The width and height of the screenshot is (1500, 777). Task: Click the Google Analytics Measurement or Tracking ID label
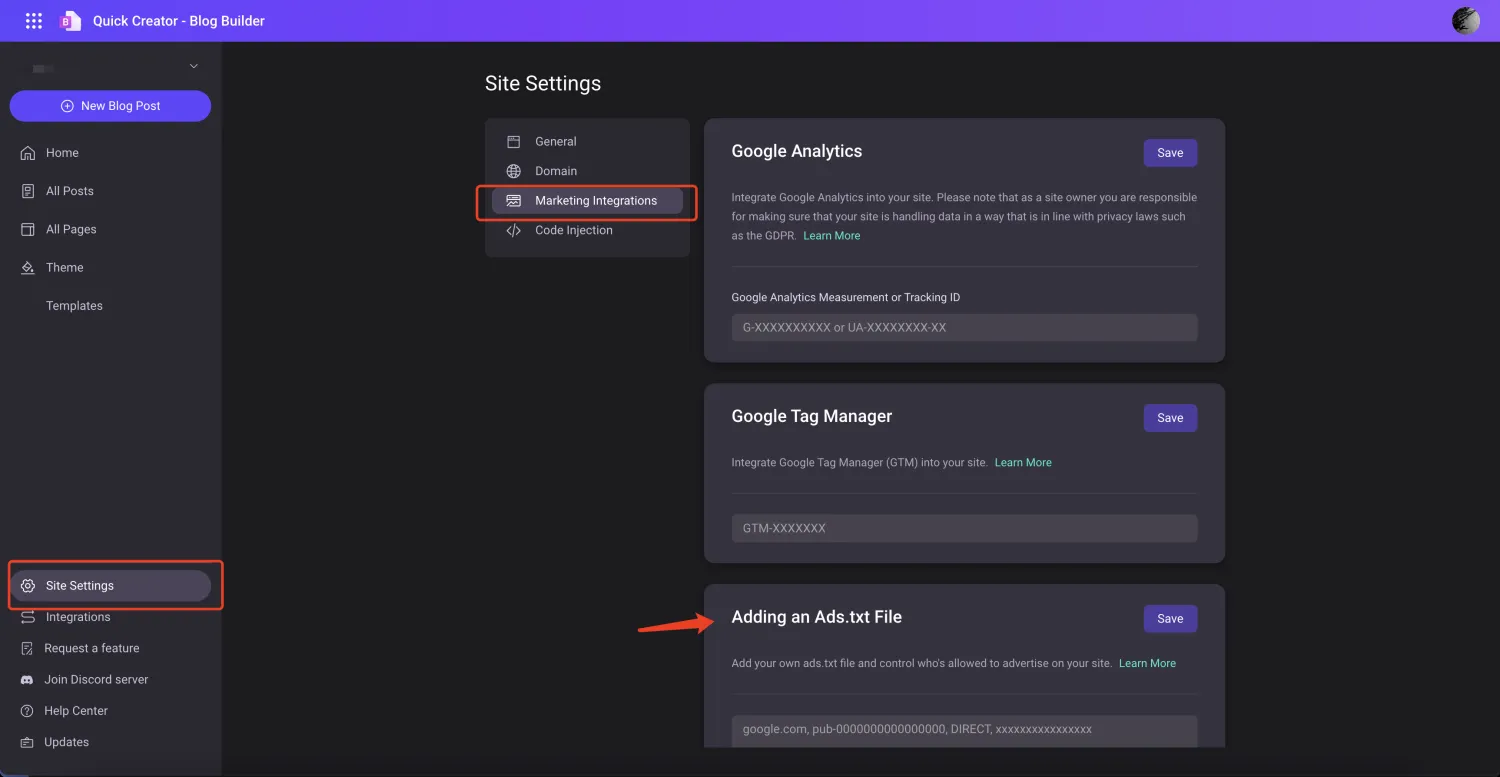[846, 298]
